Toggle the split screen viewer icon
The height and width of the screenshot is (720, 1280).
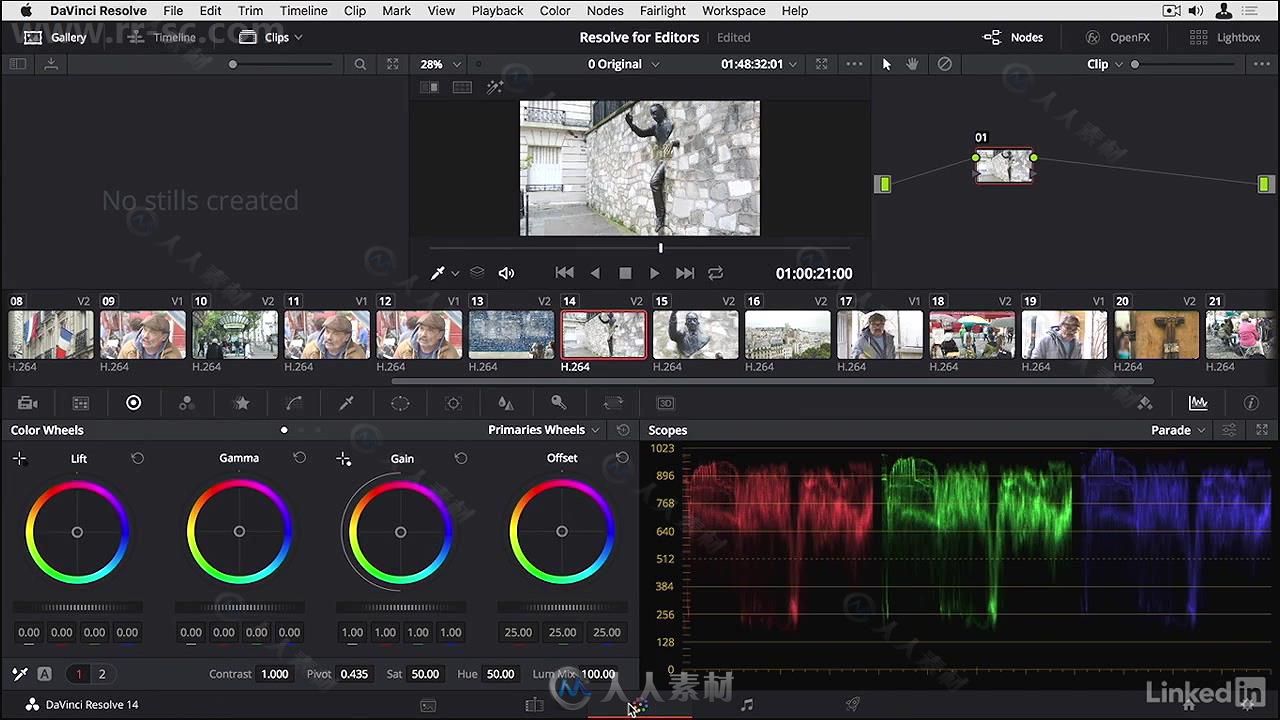tap(462, 88)
